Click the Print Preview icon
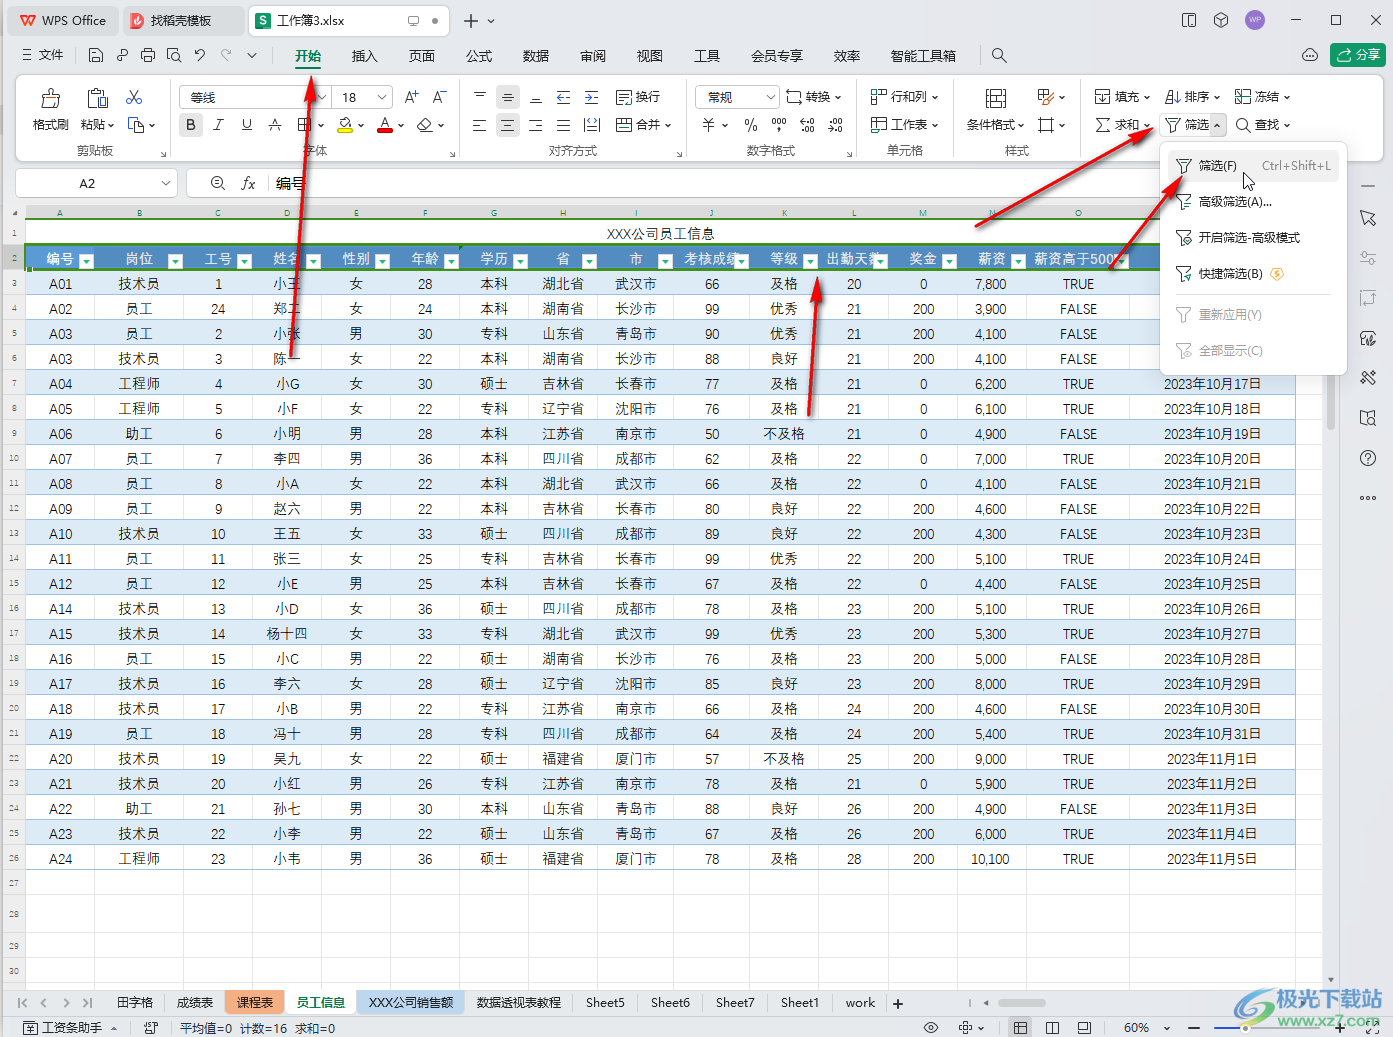Image resolution: width=1393 pixels, height=1037 pixels. [x=174, y=56]
